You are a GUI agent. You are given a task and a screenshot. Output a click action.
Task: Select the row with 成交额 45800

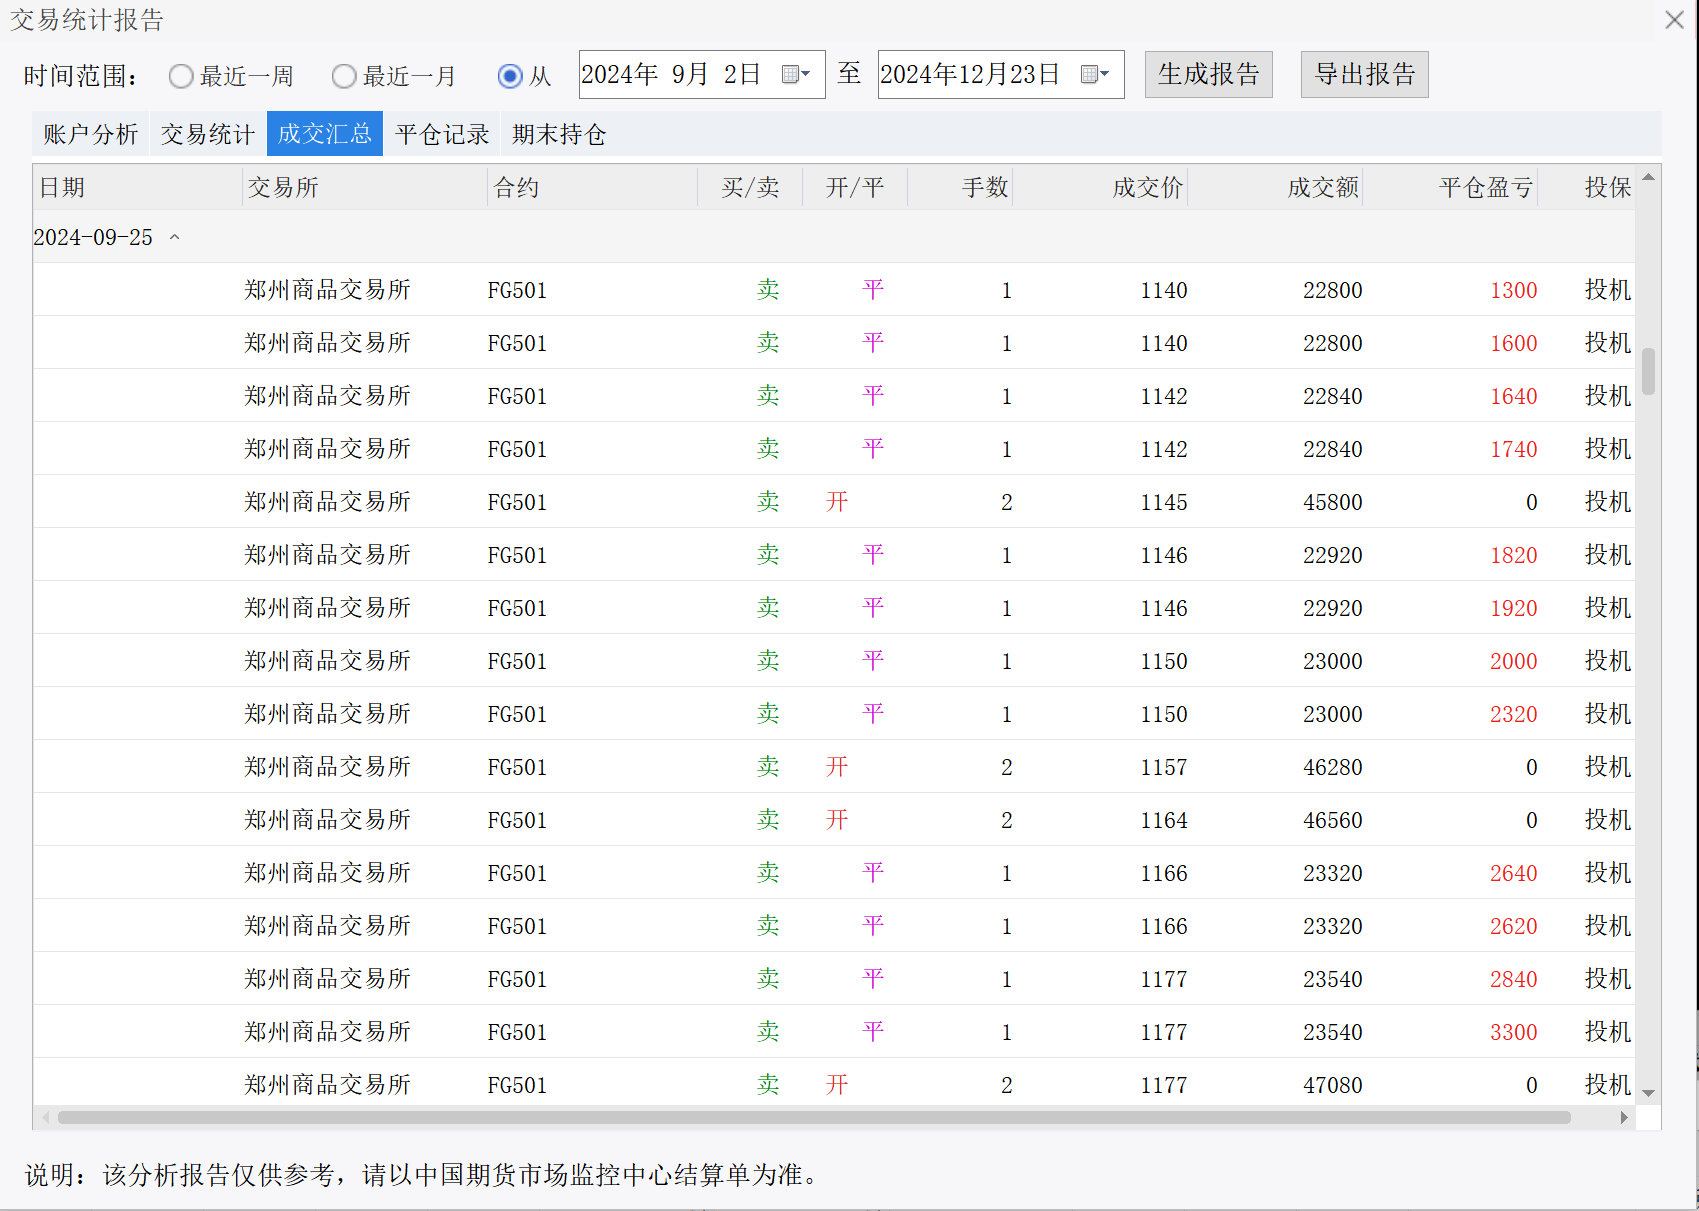pyautogui.click(x=834, y=502)
